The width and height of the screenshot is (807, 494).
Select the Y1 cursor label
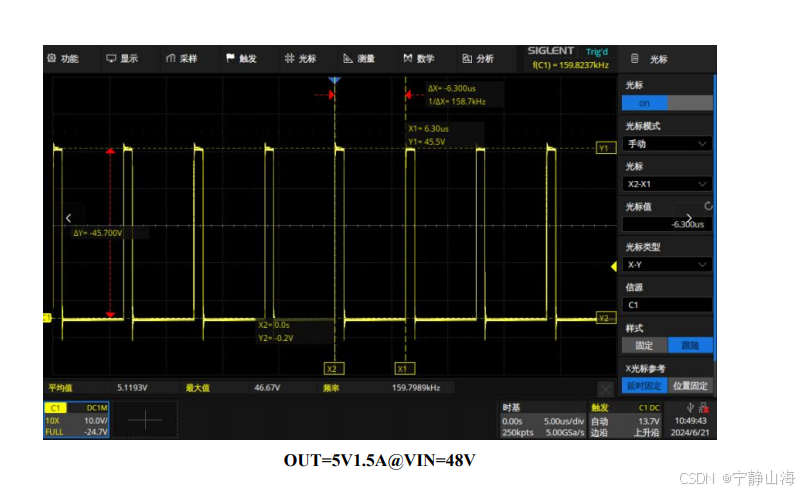pos(606,148)
